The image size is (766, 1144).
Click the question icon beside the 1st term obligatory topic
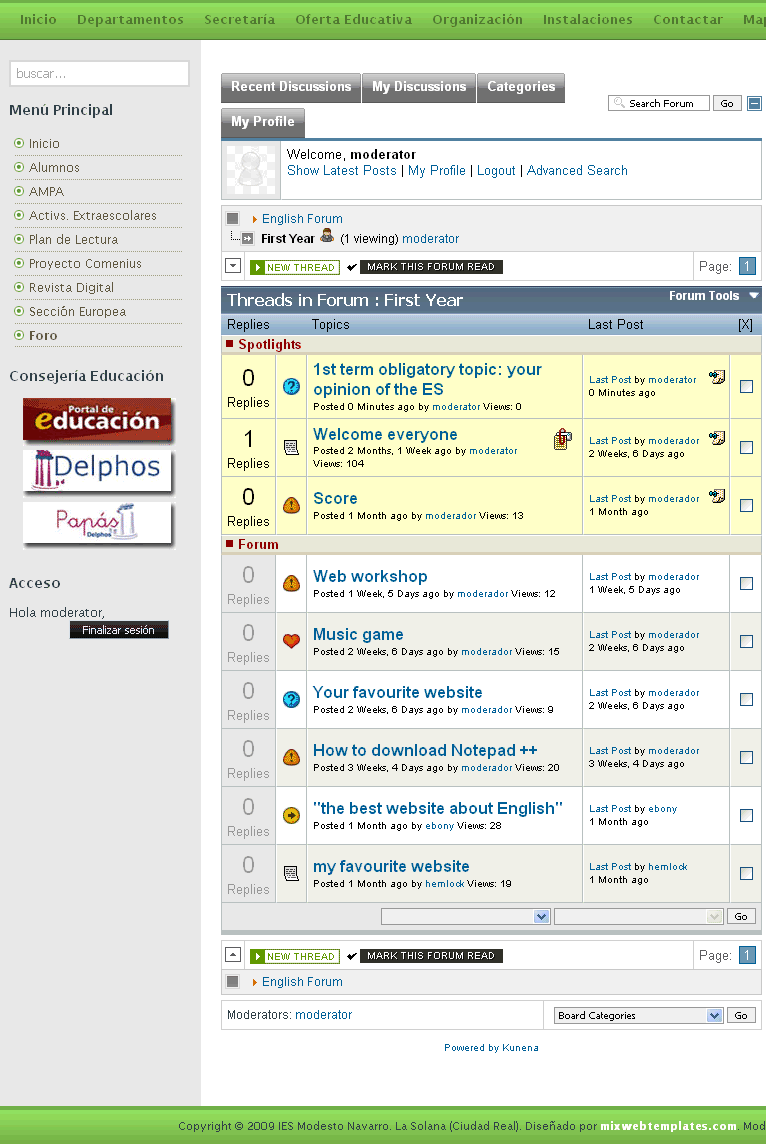291,386
